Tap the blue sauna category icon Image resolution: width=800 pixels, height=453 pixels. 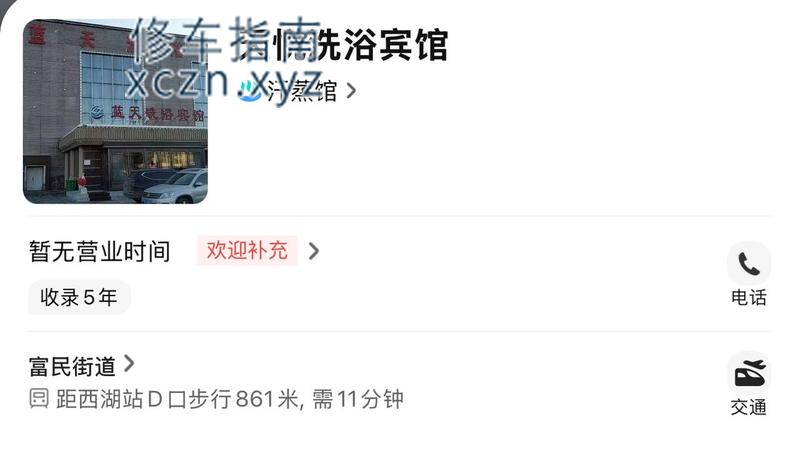[x=249, y=91]
